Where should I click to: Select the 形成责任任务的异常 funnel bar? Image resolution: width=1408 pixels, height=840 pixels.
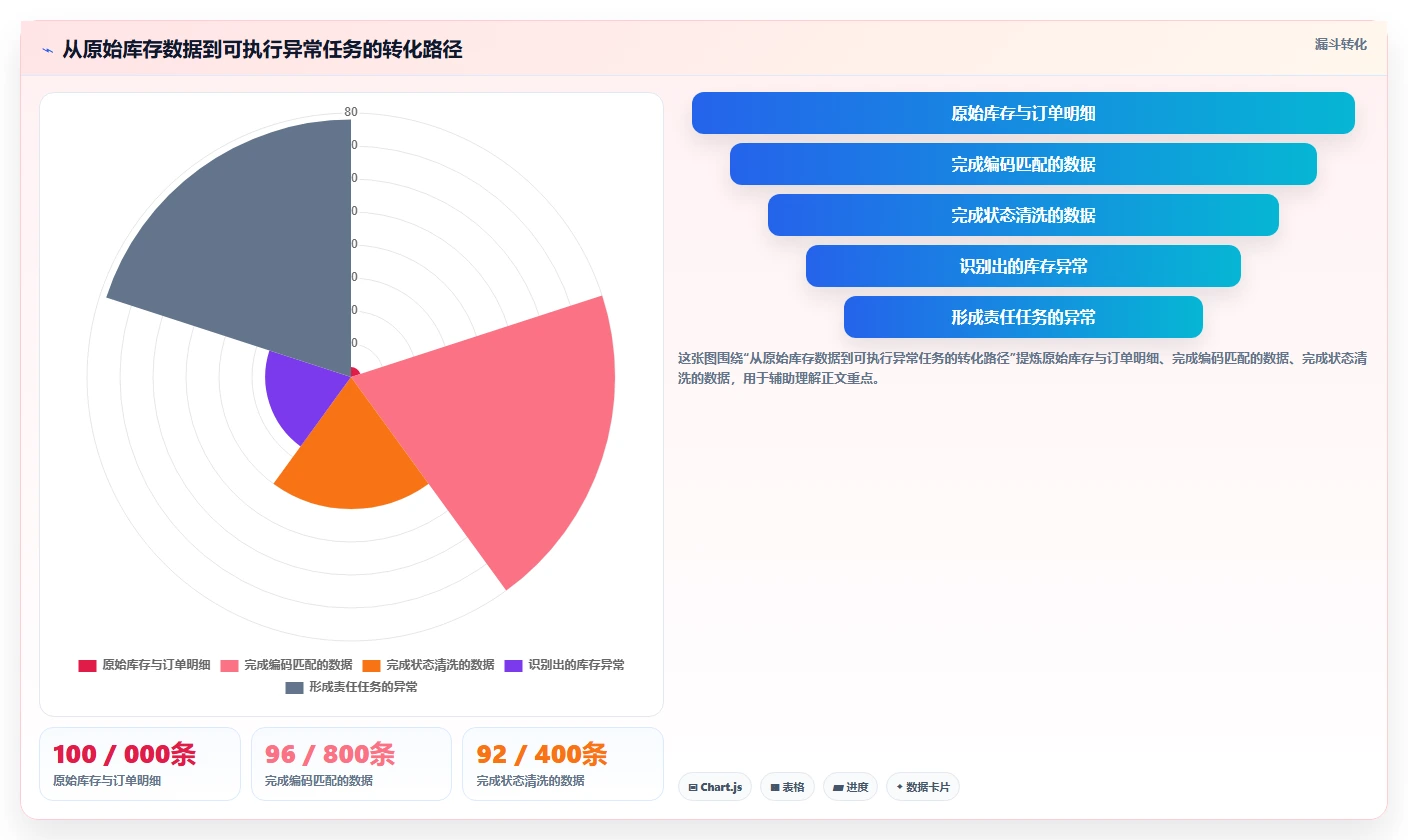(1023, 317)
